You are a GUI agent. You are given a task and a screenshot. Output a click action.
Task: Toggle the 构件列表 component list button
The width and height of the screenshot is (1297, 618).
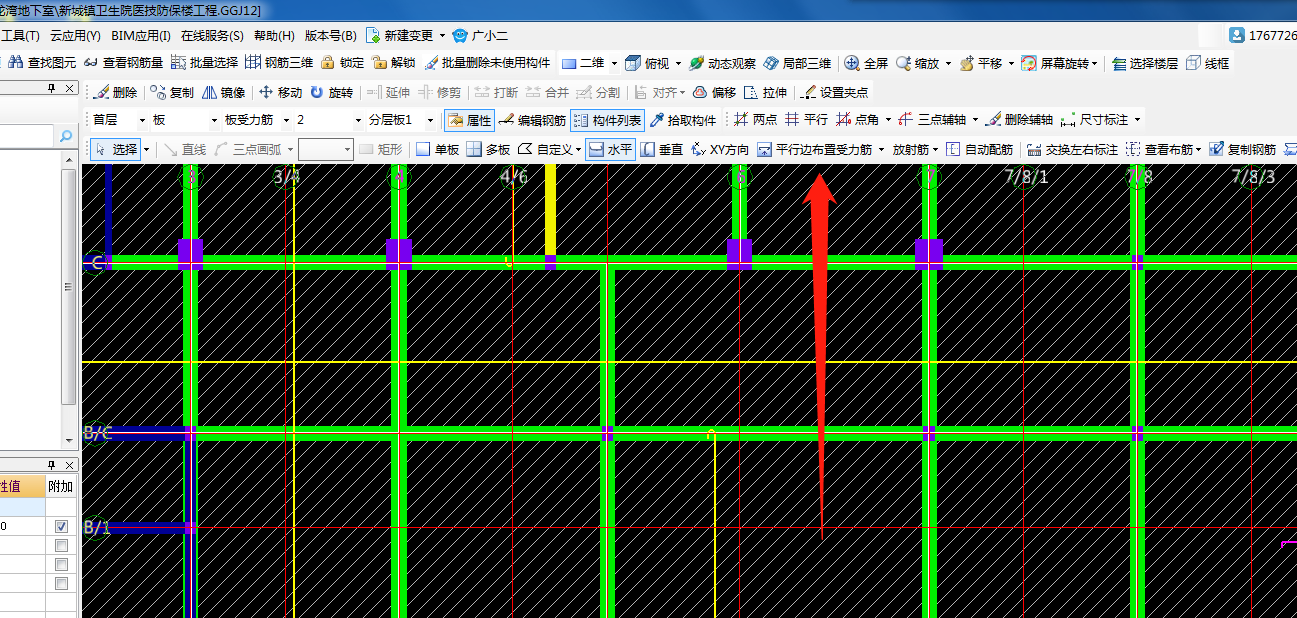pyautogui.click(x=607, y=120)
